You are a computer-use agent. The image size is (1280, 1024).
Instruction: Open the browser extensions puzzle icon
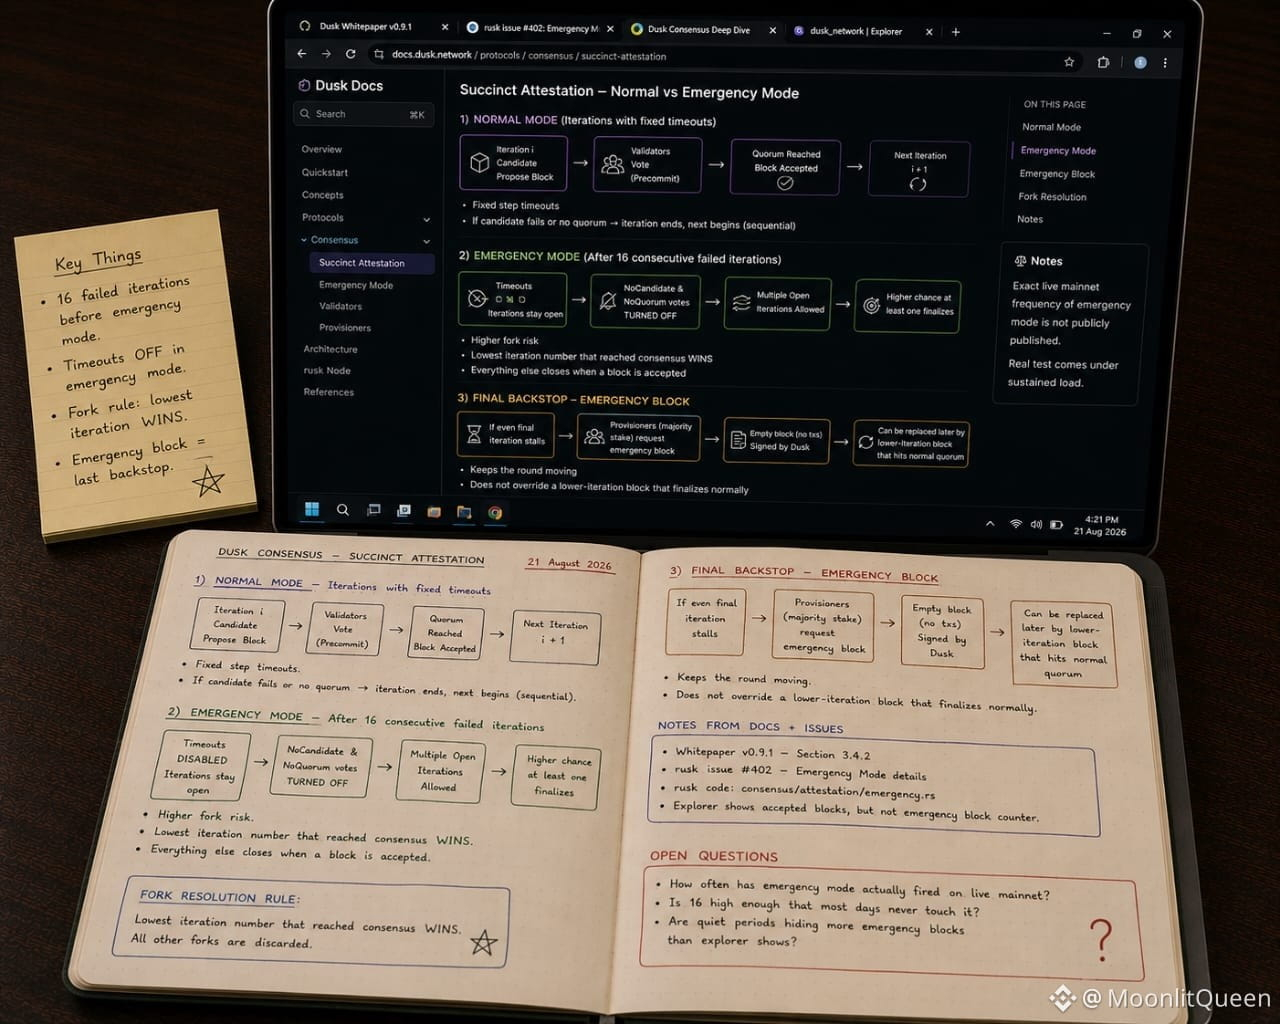click(x=1103, y=61)
